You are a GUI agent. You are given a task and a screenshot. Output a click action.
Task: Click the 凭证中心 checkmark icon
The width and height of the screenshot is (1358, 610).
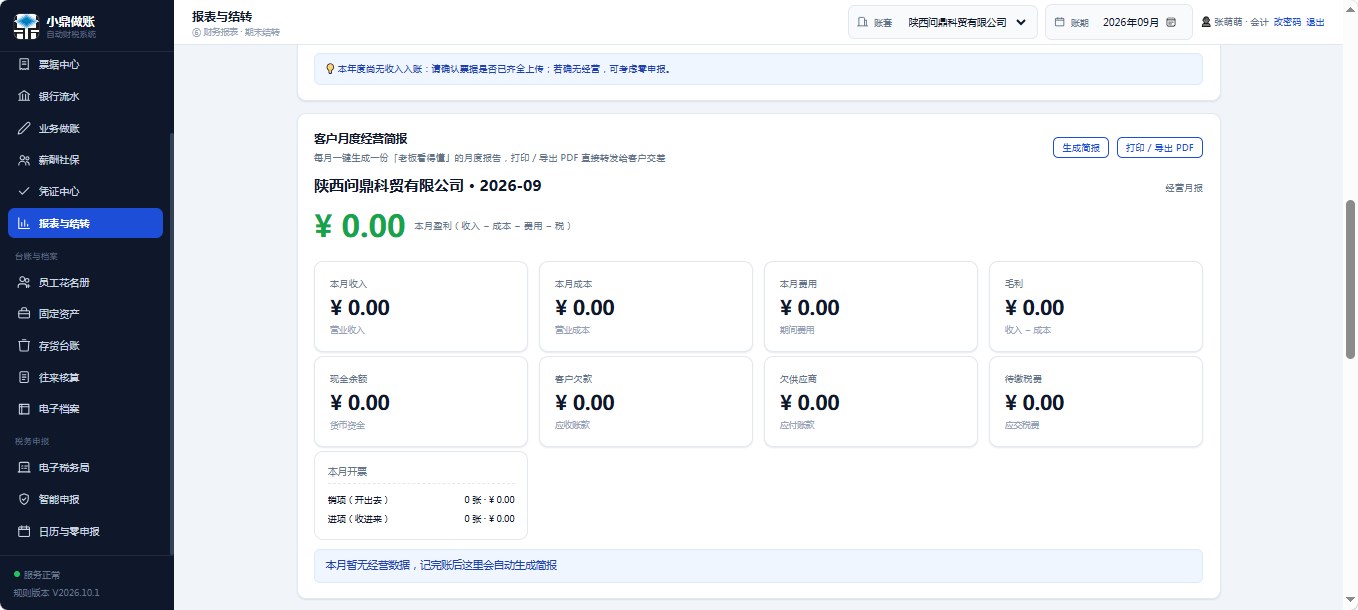tap(25, 191)
